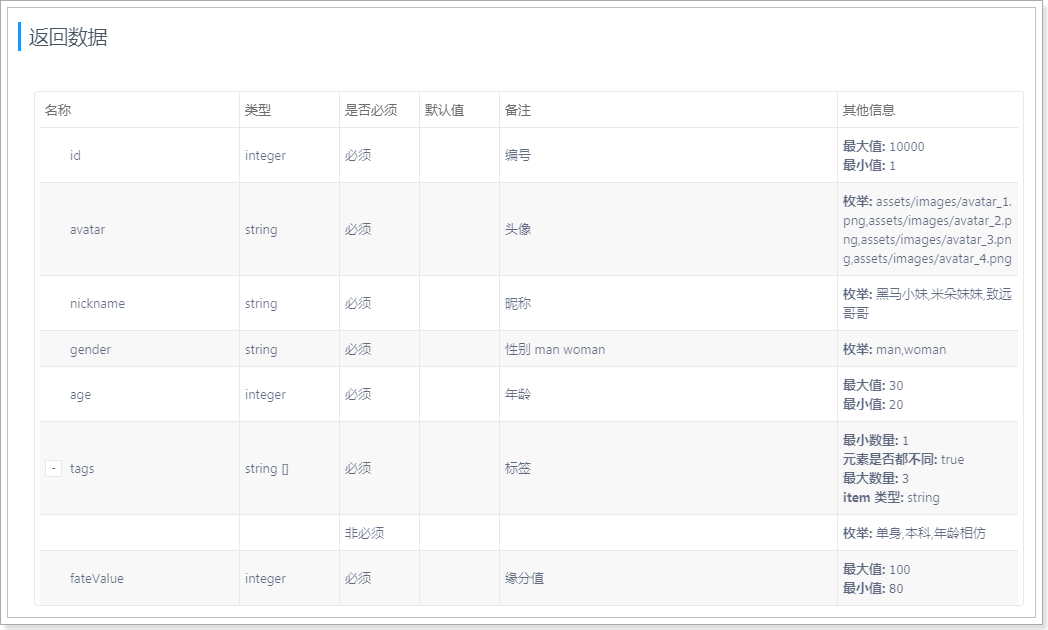Image resolution: width=1048 pixels, height=630 pixels.
Task: Click the 缘分值 remark cell
Action: 524,578
